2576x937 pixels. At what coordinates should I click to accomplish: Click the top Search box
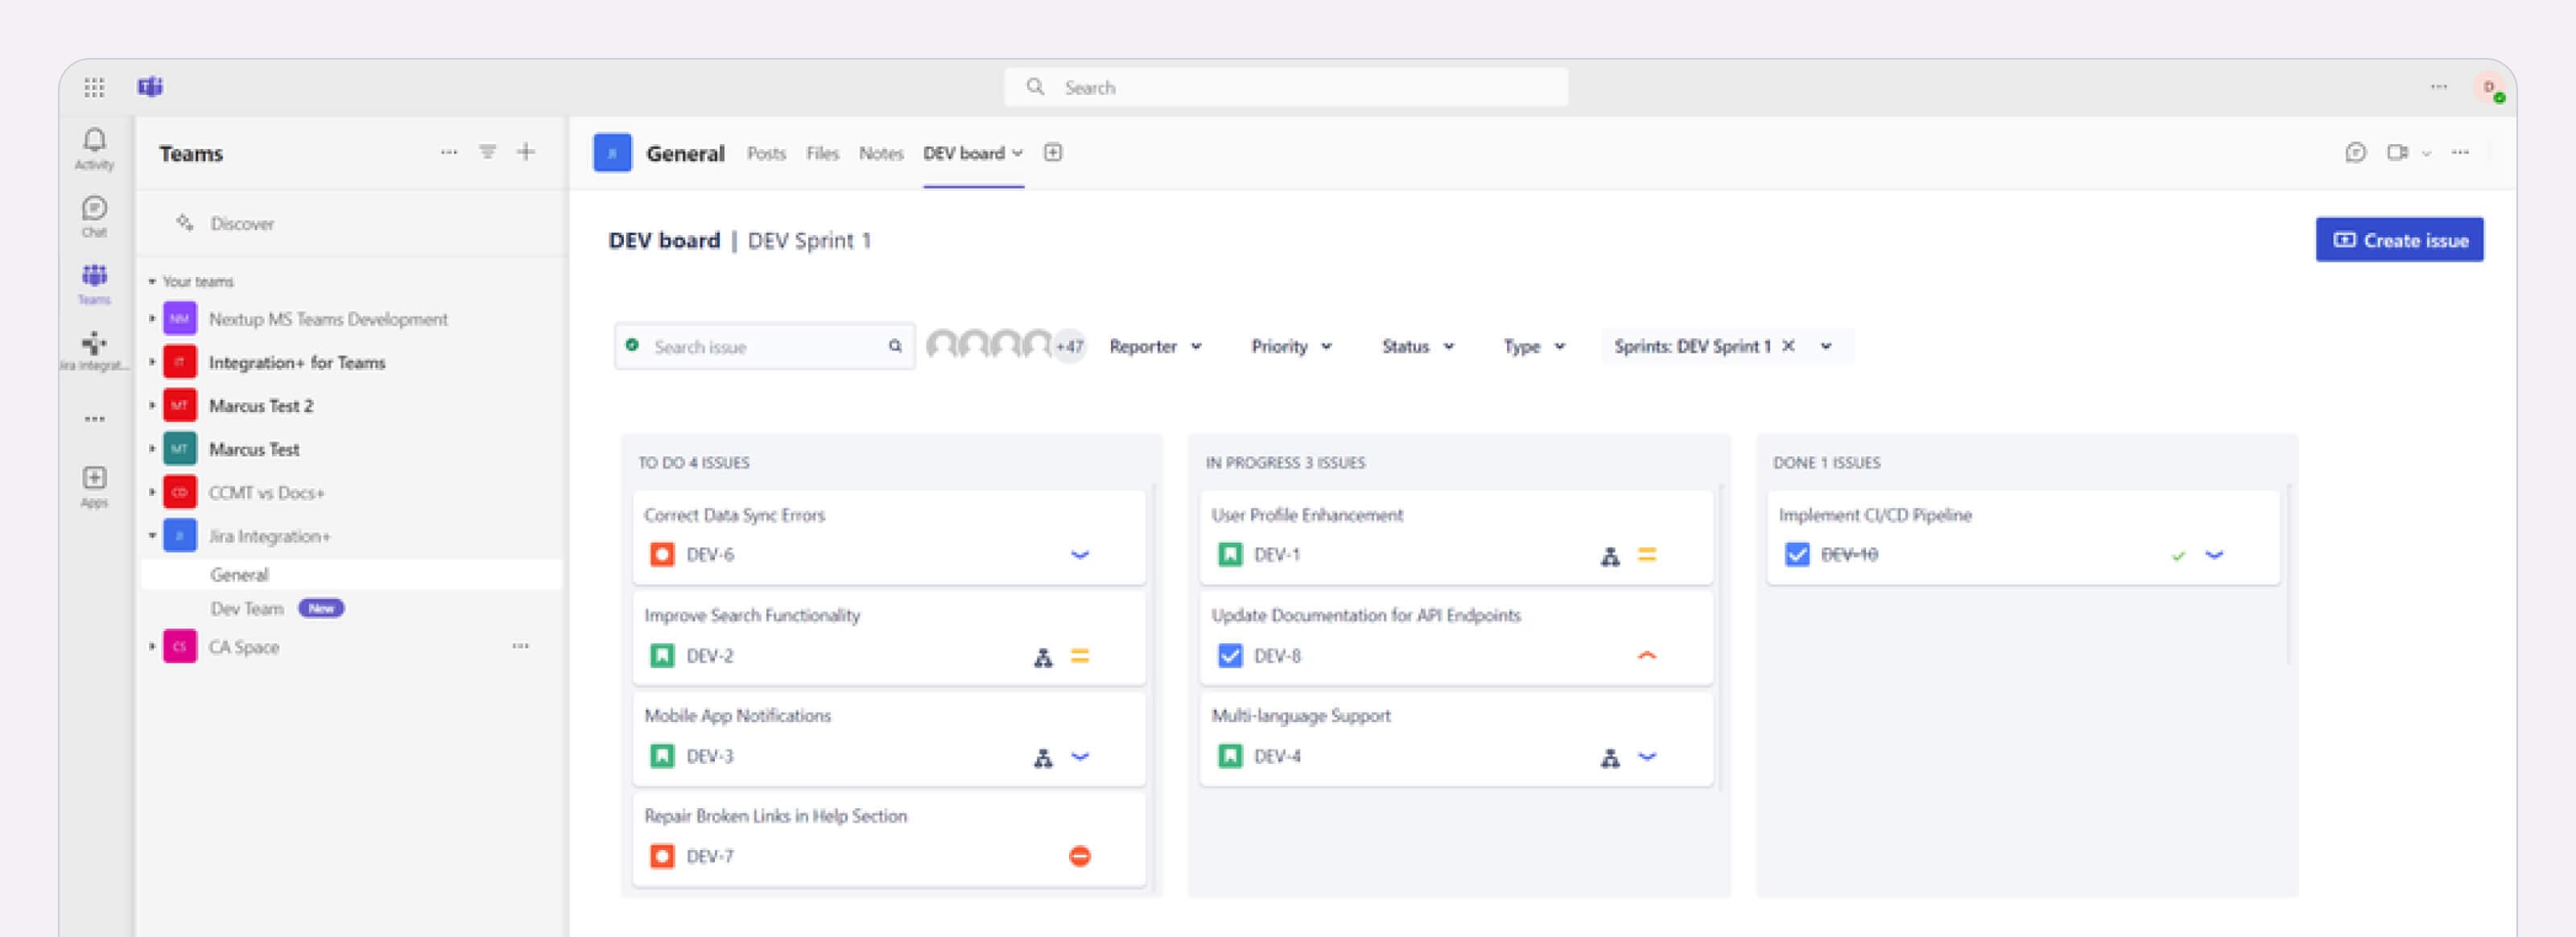tap(1285, 87)
